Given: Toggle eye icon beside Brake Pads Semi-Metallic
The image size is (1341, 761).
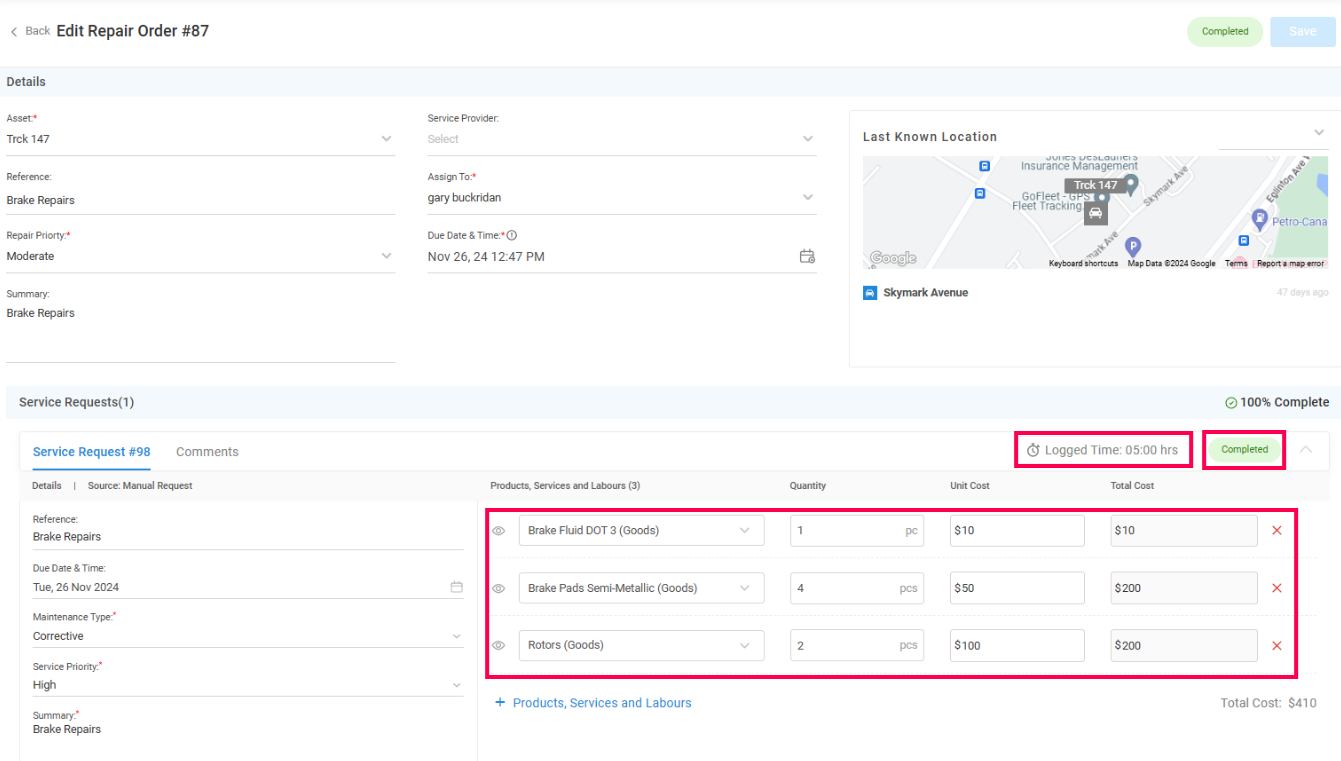Looking at the screenshot, I should [499, 589].
